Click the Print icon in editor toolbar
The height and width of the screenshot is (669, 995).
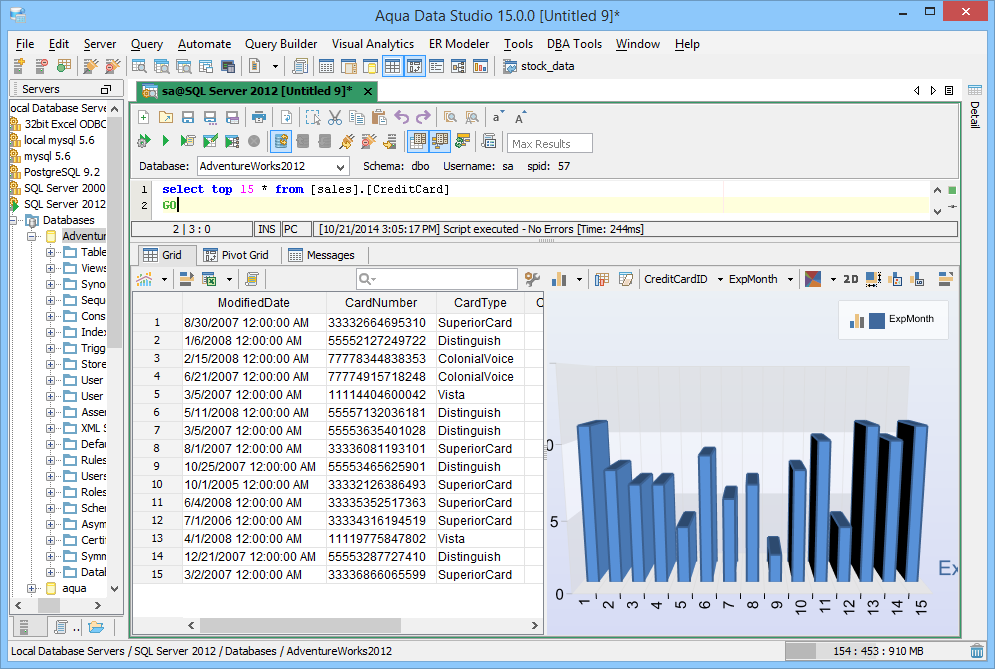(260, 117)
